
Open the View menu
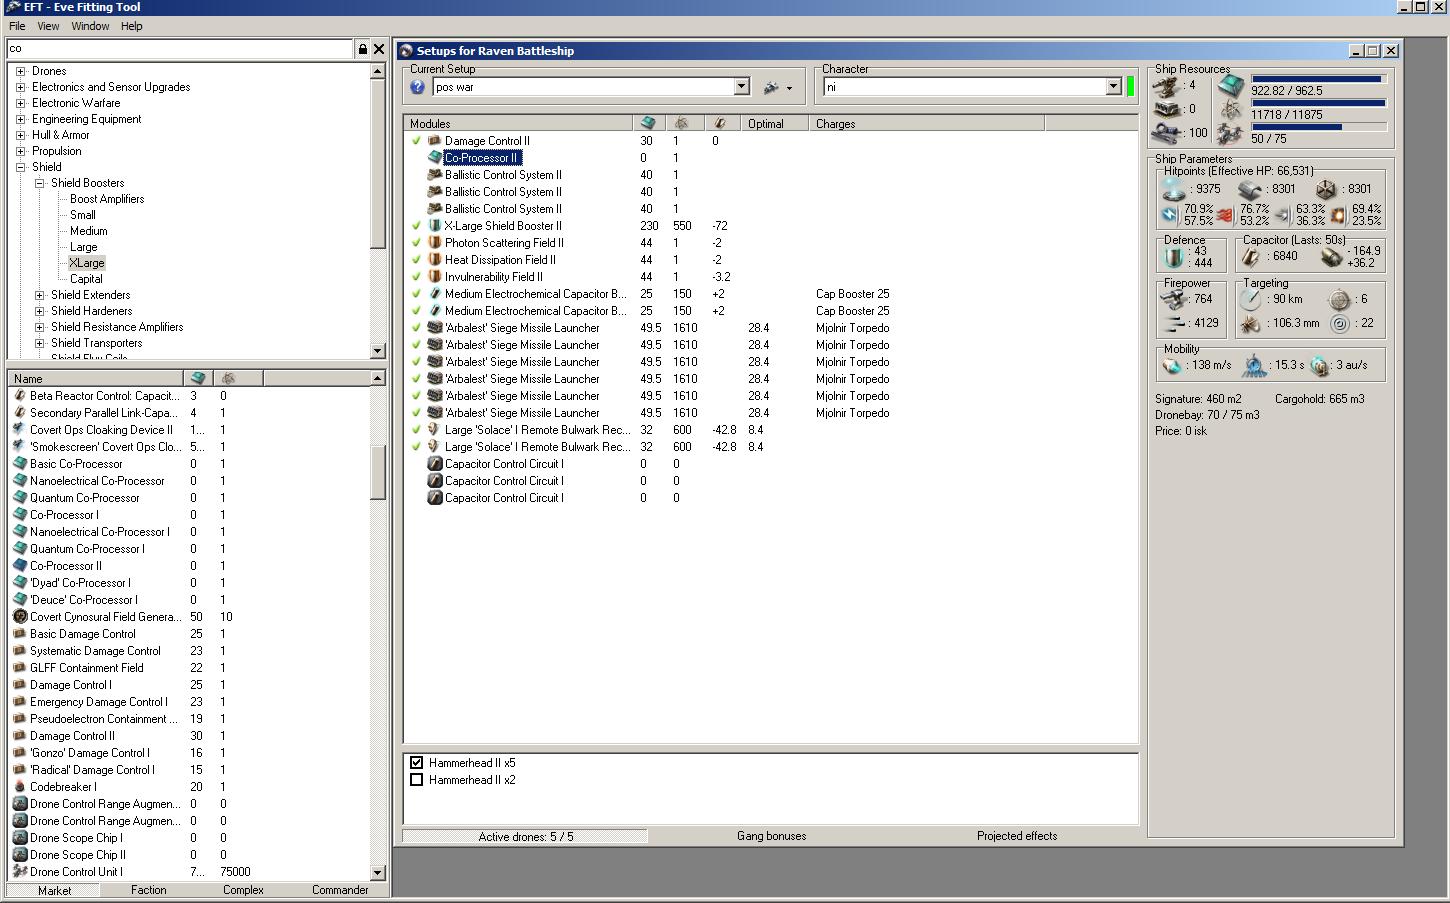coord(48,26)
